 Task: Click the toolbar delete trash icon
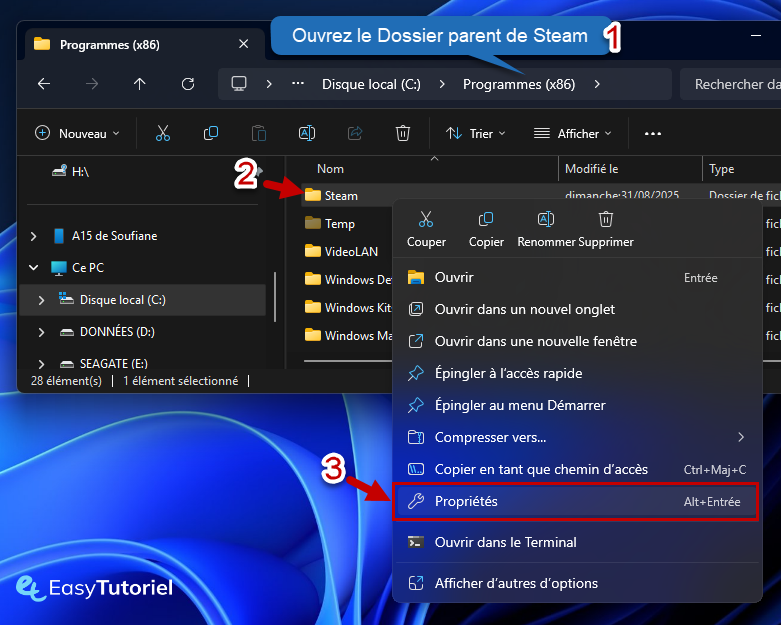[x=403, y=133]
